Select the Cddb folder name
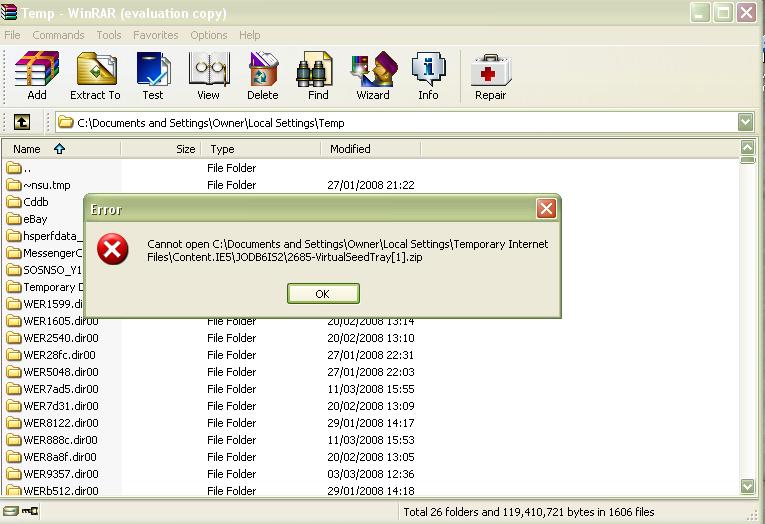This screenshot has width=765, height=524. point(36,202)
